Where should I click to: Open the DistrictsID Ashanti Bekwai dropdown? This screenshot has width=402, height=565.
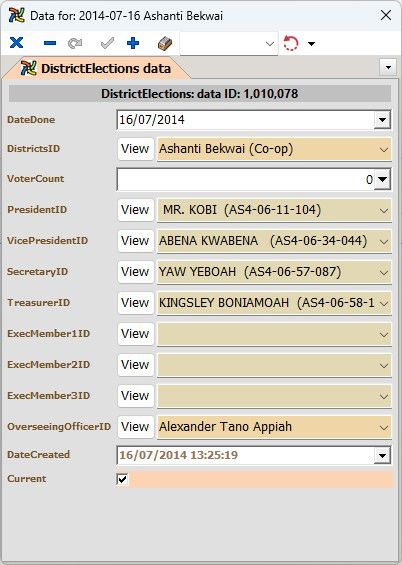(x=274, y=149)
